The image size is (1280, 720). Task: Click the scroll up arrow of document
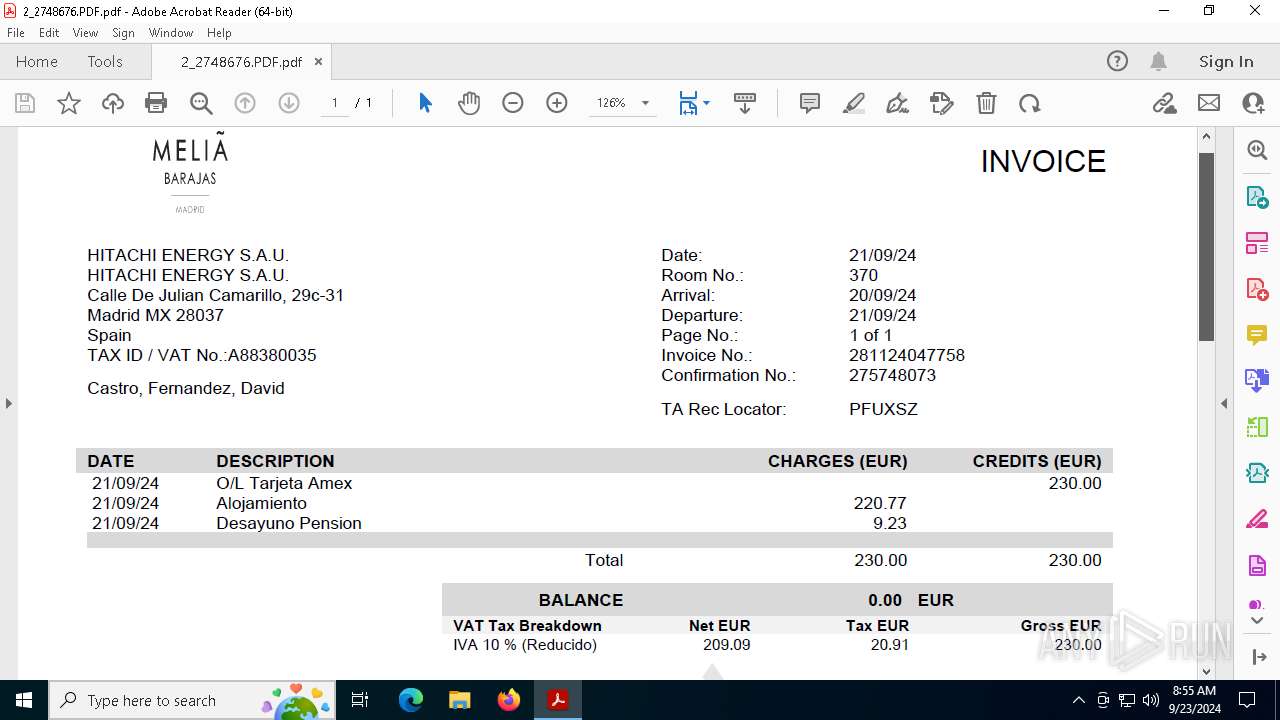tap(1206, 136)
